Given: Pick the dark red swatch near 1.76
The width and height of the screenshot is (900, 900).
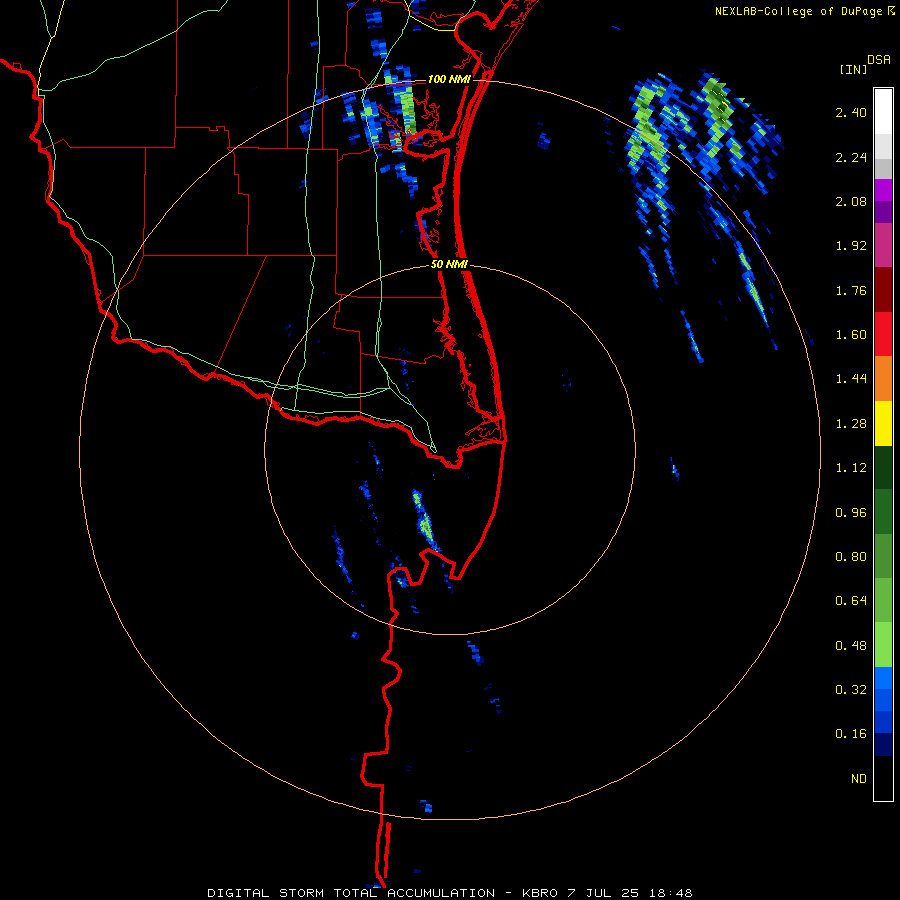Looking at the screenshot, I should click(x=883, y=290).
